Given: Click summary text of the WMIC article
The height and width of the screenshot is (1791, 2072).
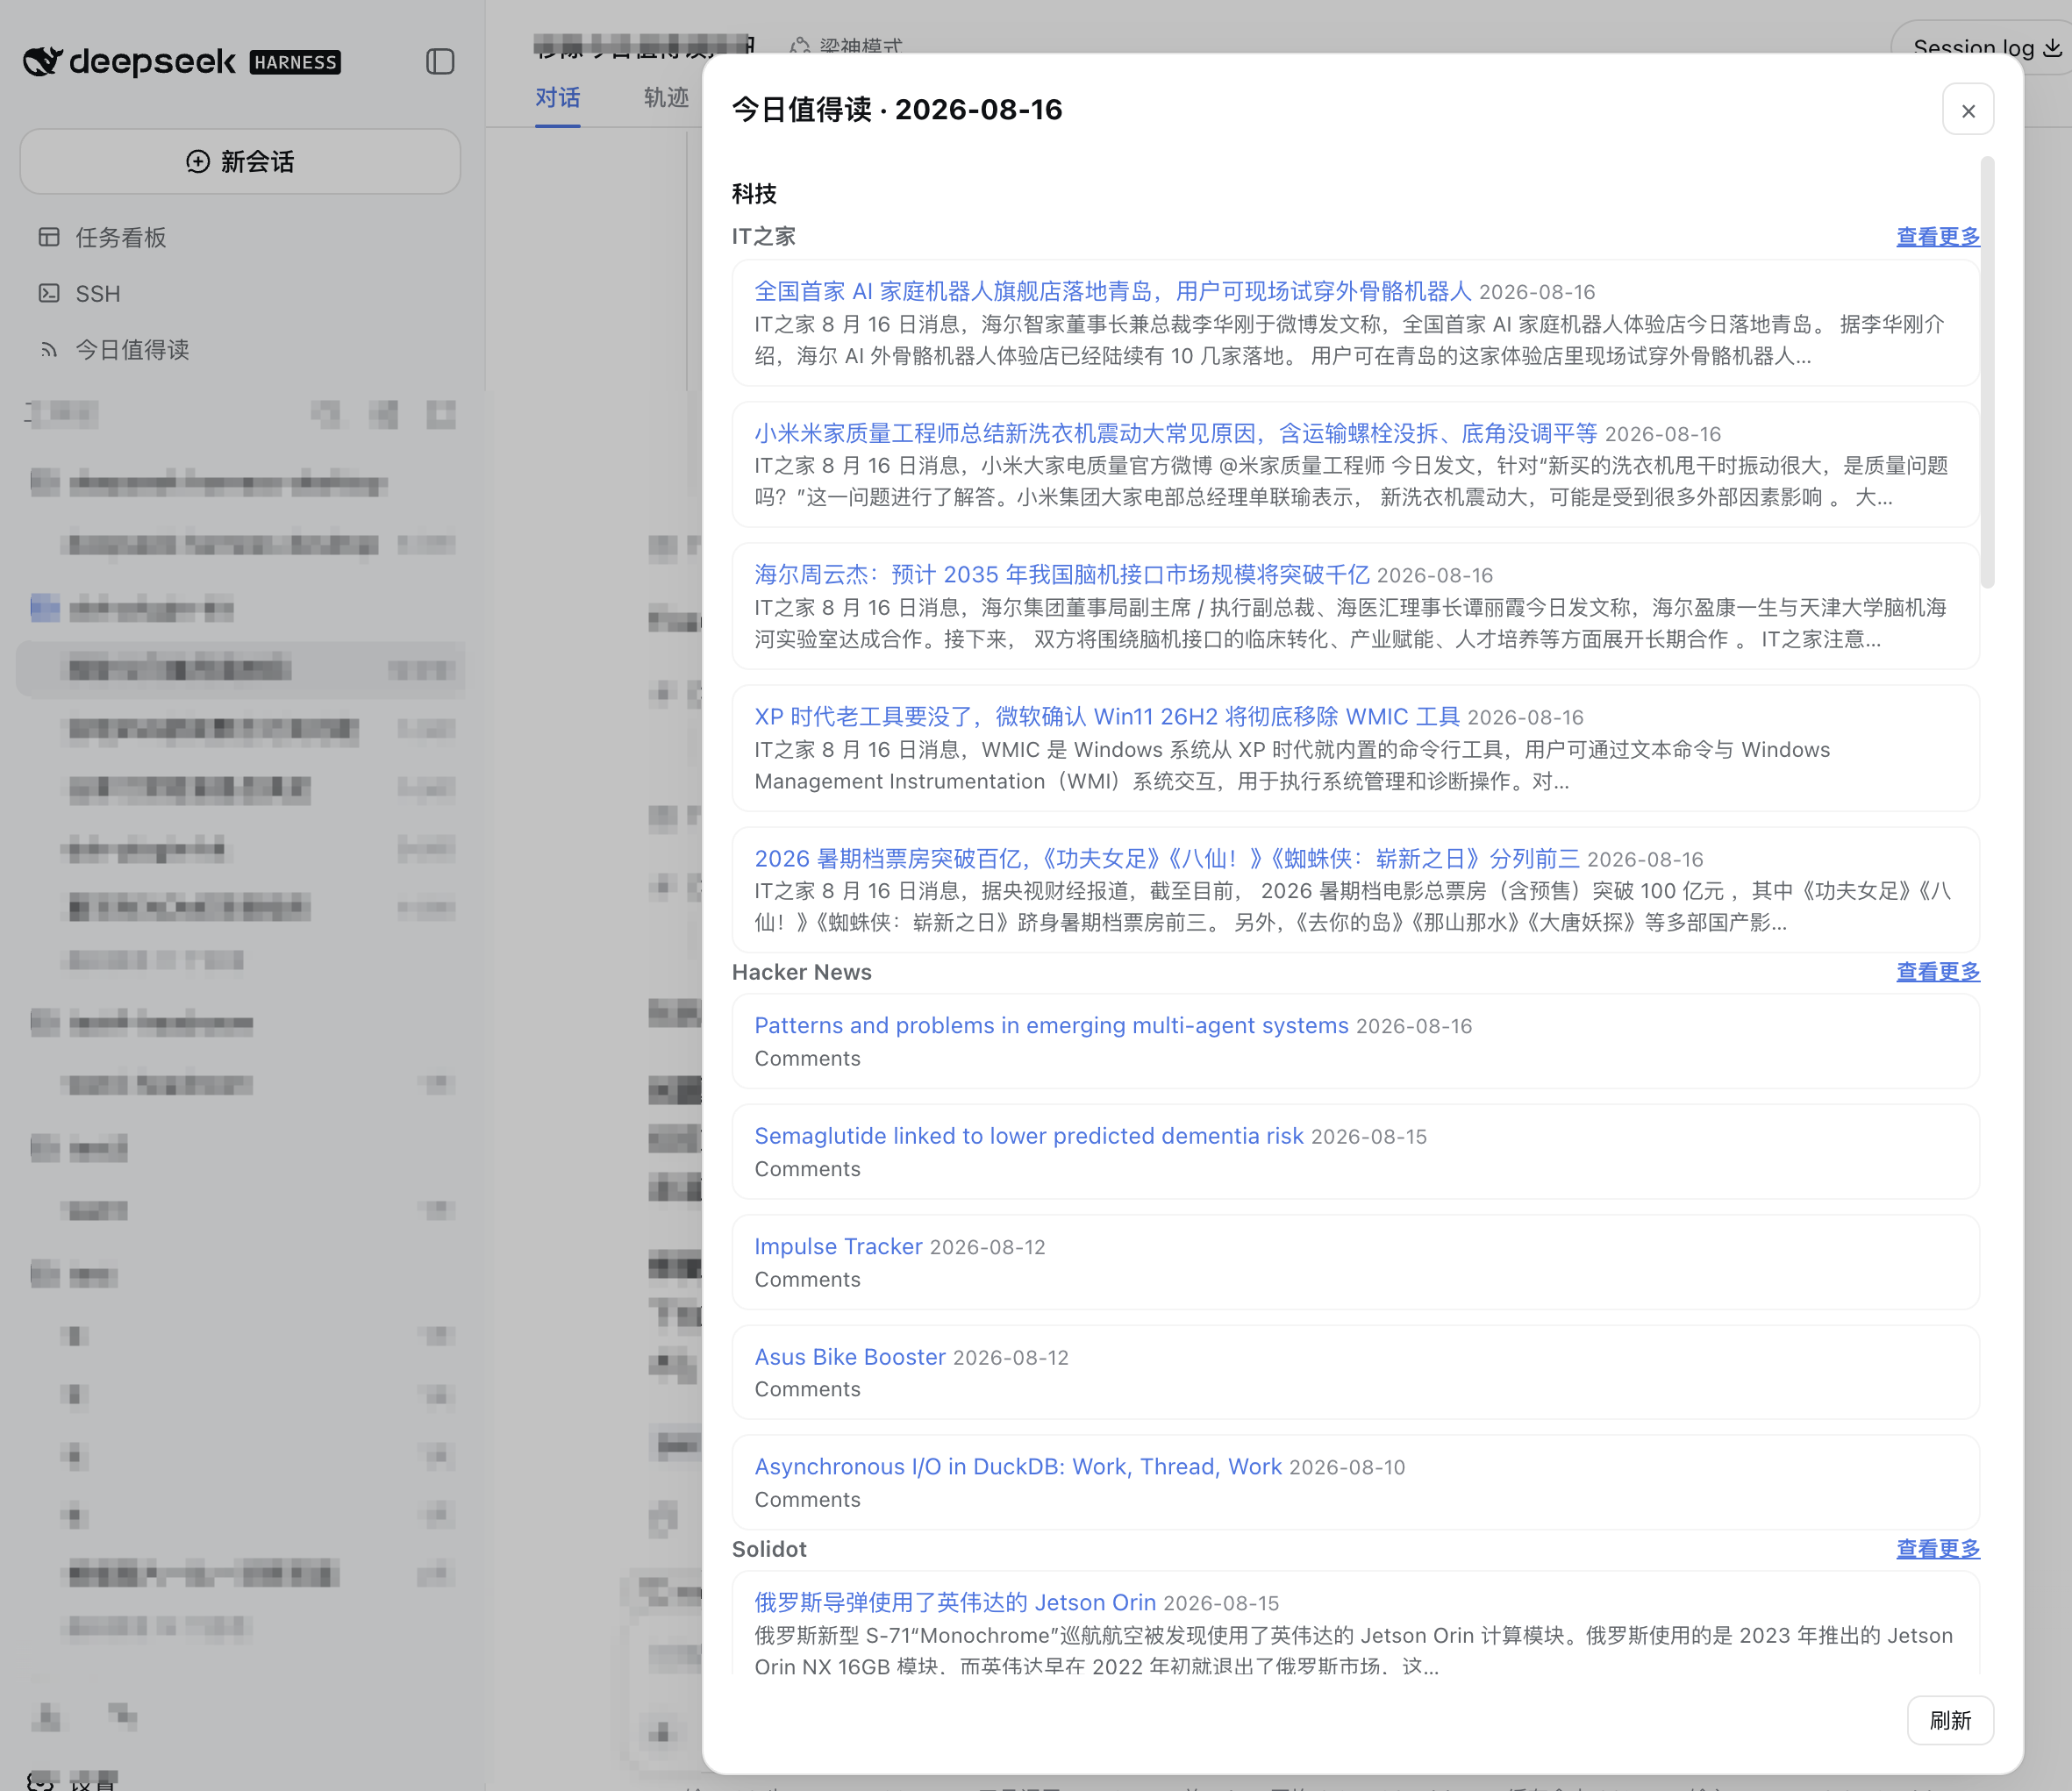Looking at the screenshot, I should click(x=1292, y=765).
